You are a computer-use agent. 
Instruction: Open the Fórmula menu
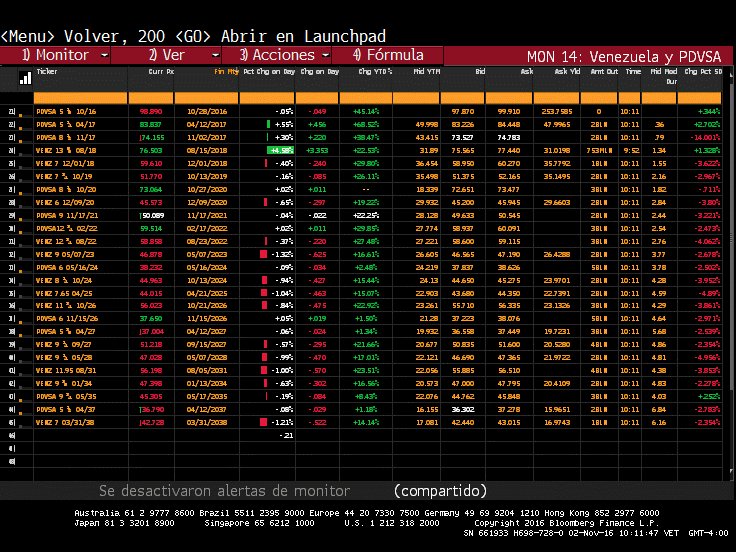(388, 55)
